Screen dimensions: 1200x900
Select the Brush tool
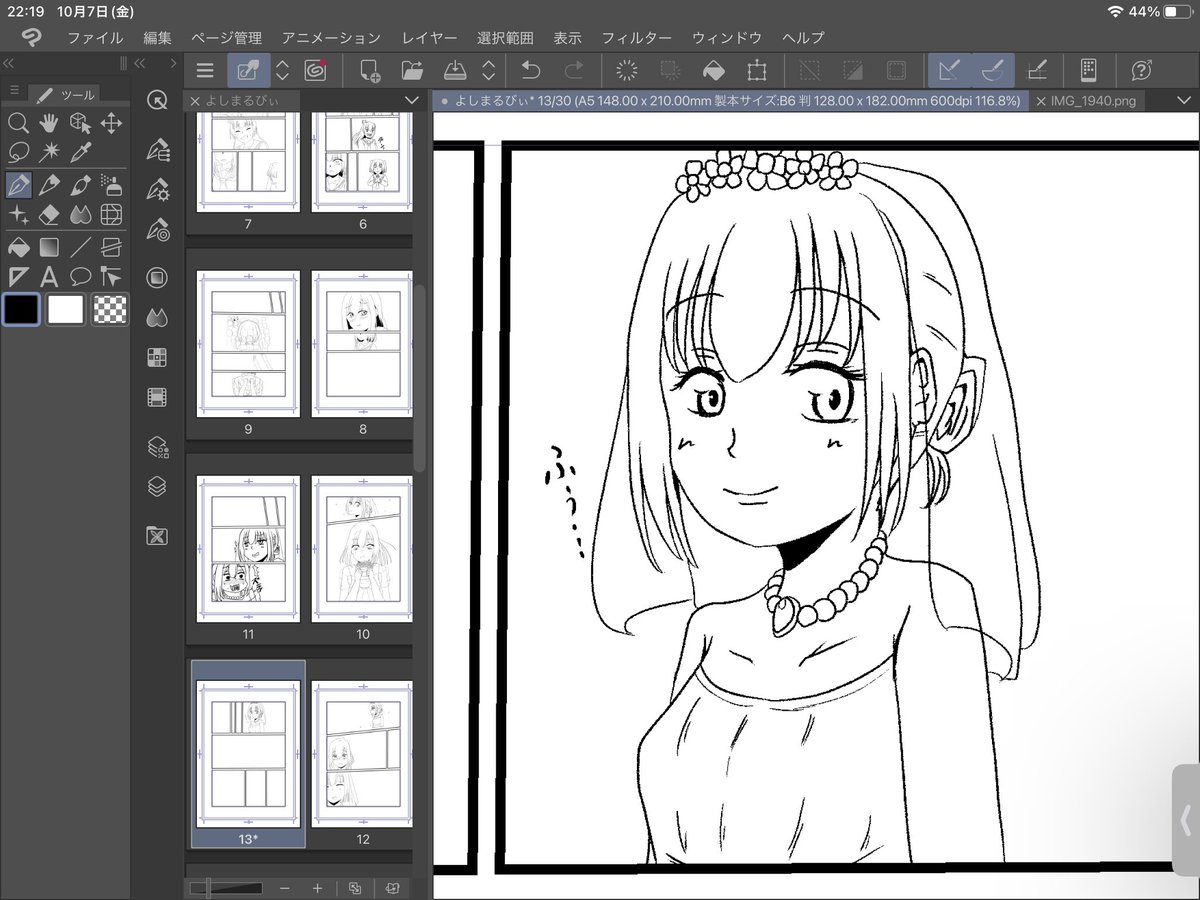pos(80,185)
